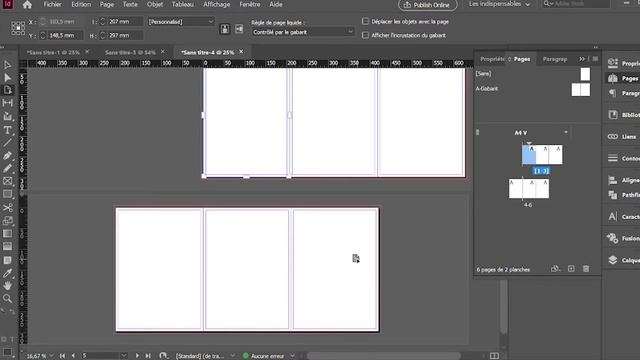Select the Zoom magnifier tool

point(7,299)
